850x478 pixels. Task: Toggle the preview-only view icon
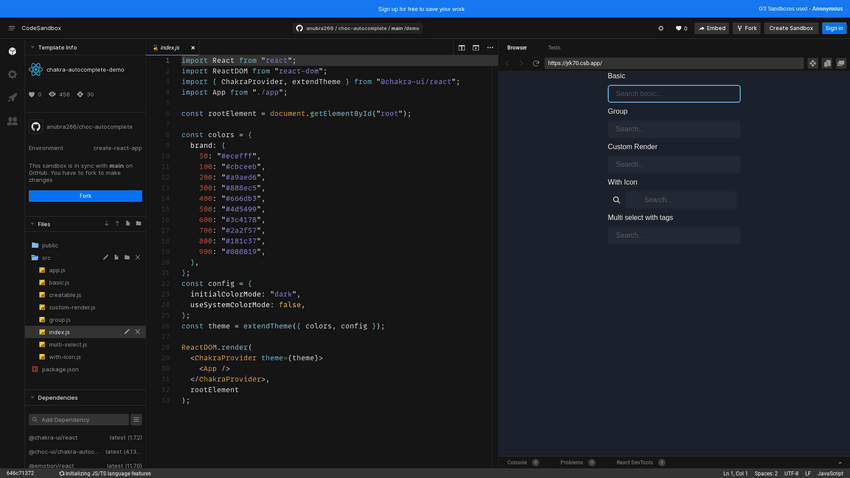tap(475, 48)
